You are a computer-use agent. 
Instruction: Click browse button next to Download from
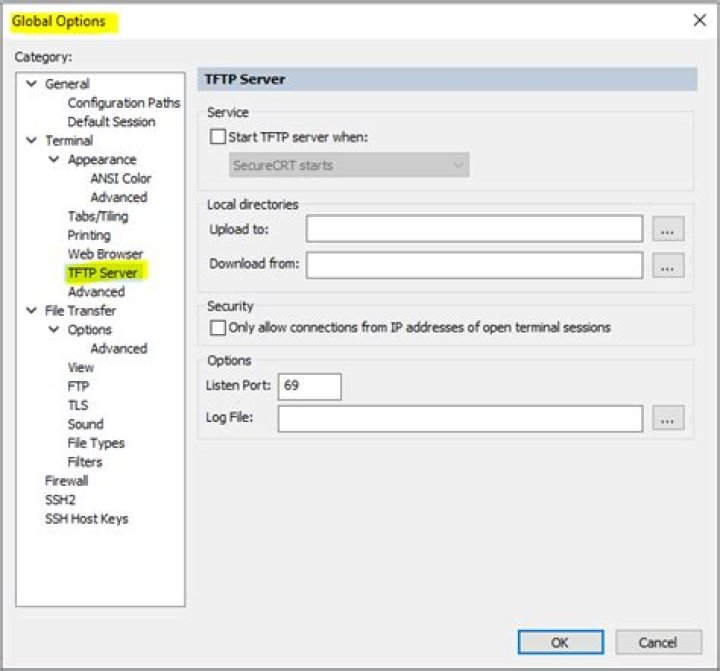(668, 265)
